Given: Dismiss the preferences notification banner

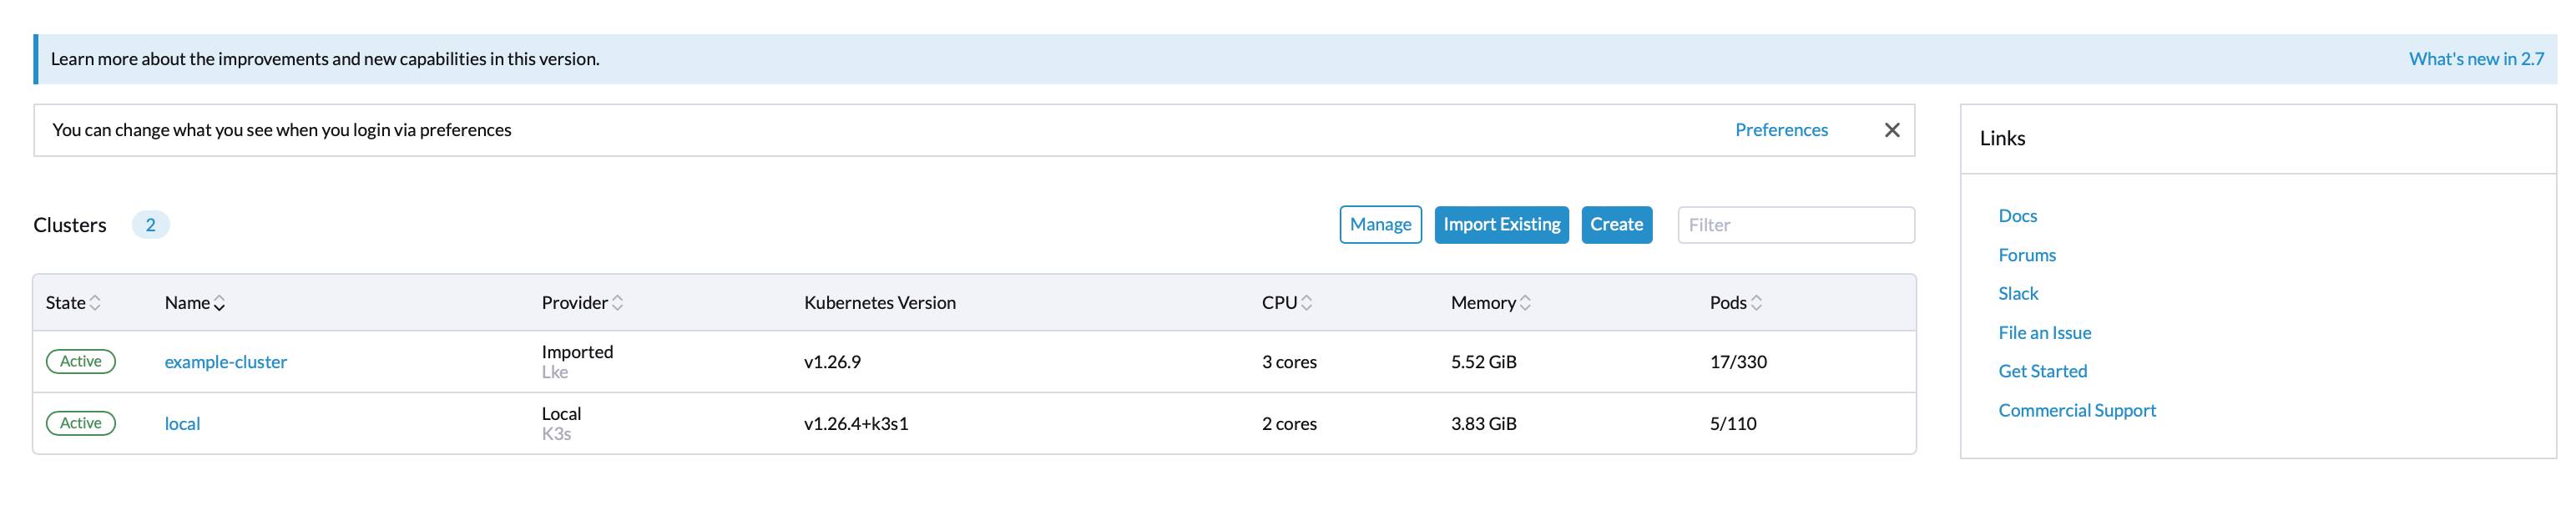Looking at the screenshot, I should tap(1891, 130).
